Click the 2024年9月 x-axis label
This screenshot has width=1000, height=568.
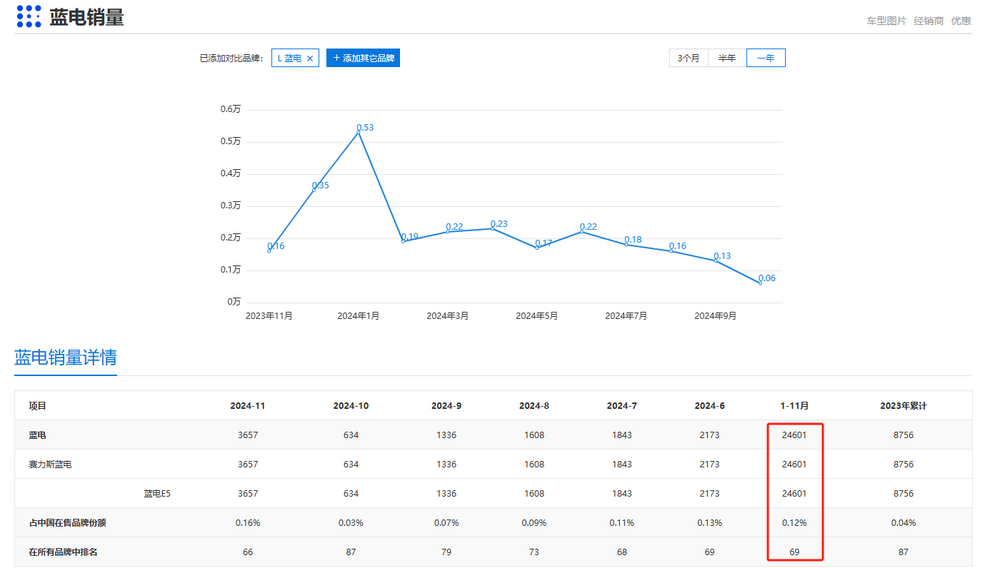tap(716, 316)
